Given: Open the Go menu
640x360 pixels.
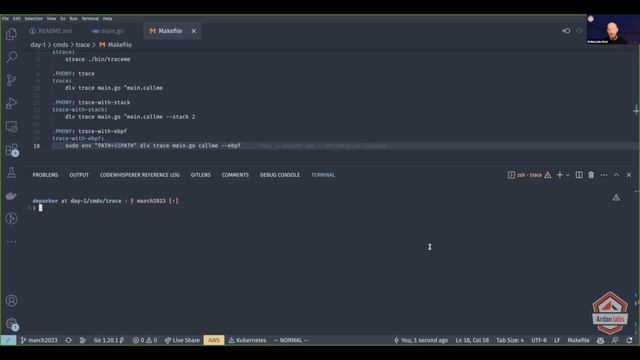Looking at the screenshot, I should tap(63, 18).
